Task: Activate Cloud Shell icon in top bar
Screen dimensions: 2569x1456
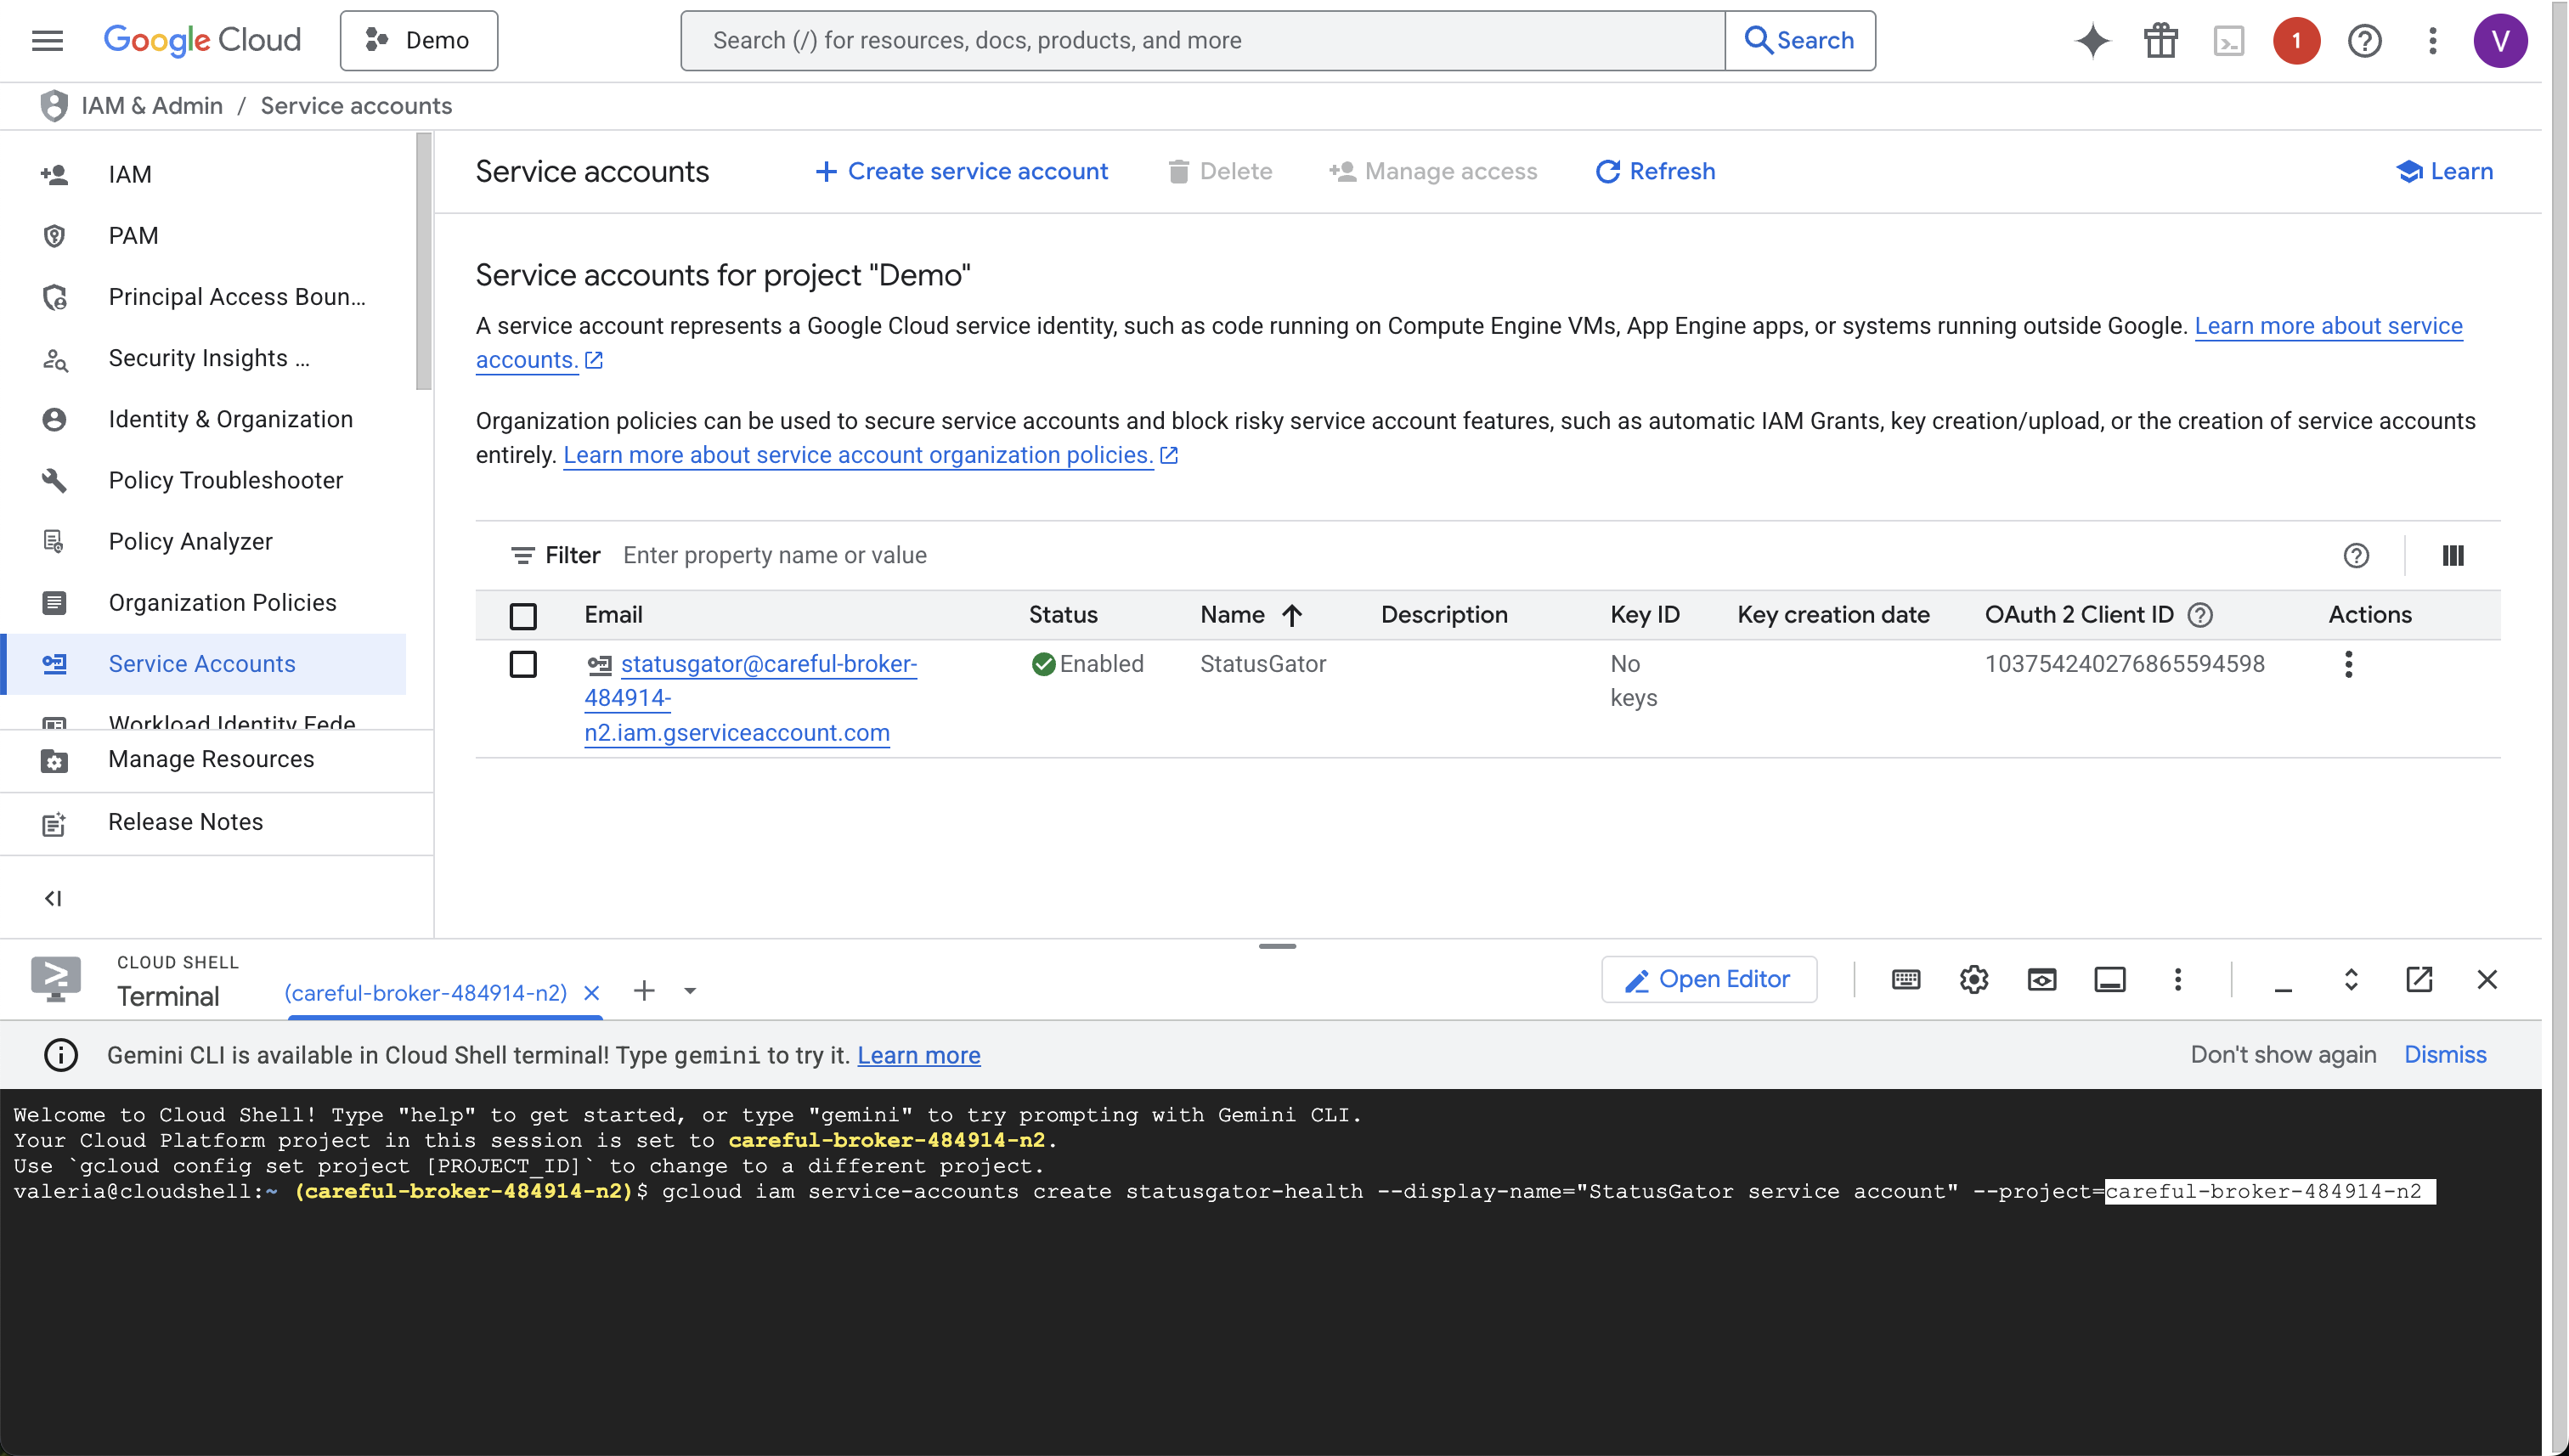Action: coord(2228,41)
